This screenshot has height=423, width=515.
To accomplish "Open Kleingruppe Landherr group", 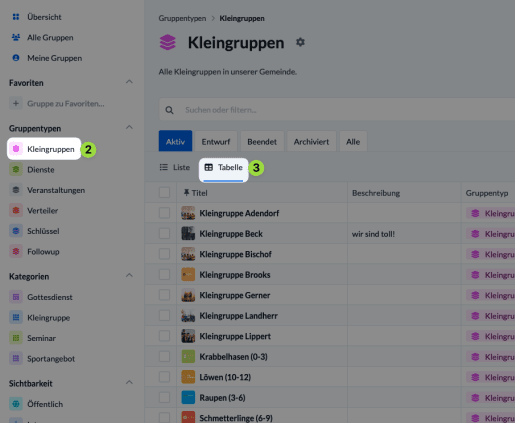I will point(238,316).
